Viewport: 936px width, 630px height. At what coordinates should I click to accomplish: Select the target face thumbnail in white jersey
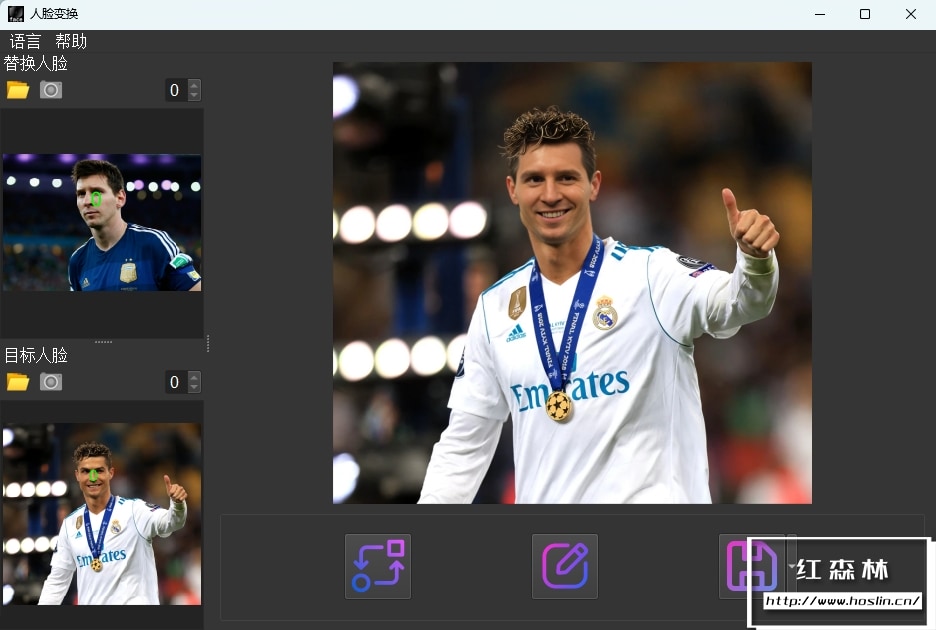pyautogui.click(x=102, y=514)
